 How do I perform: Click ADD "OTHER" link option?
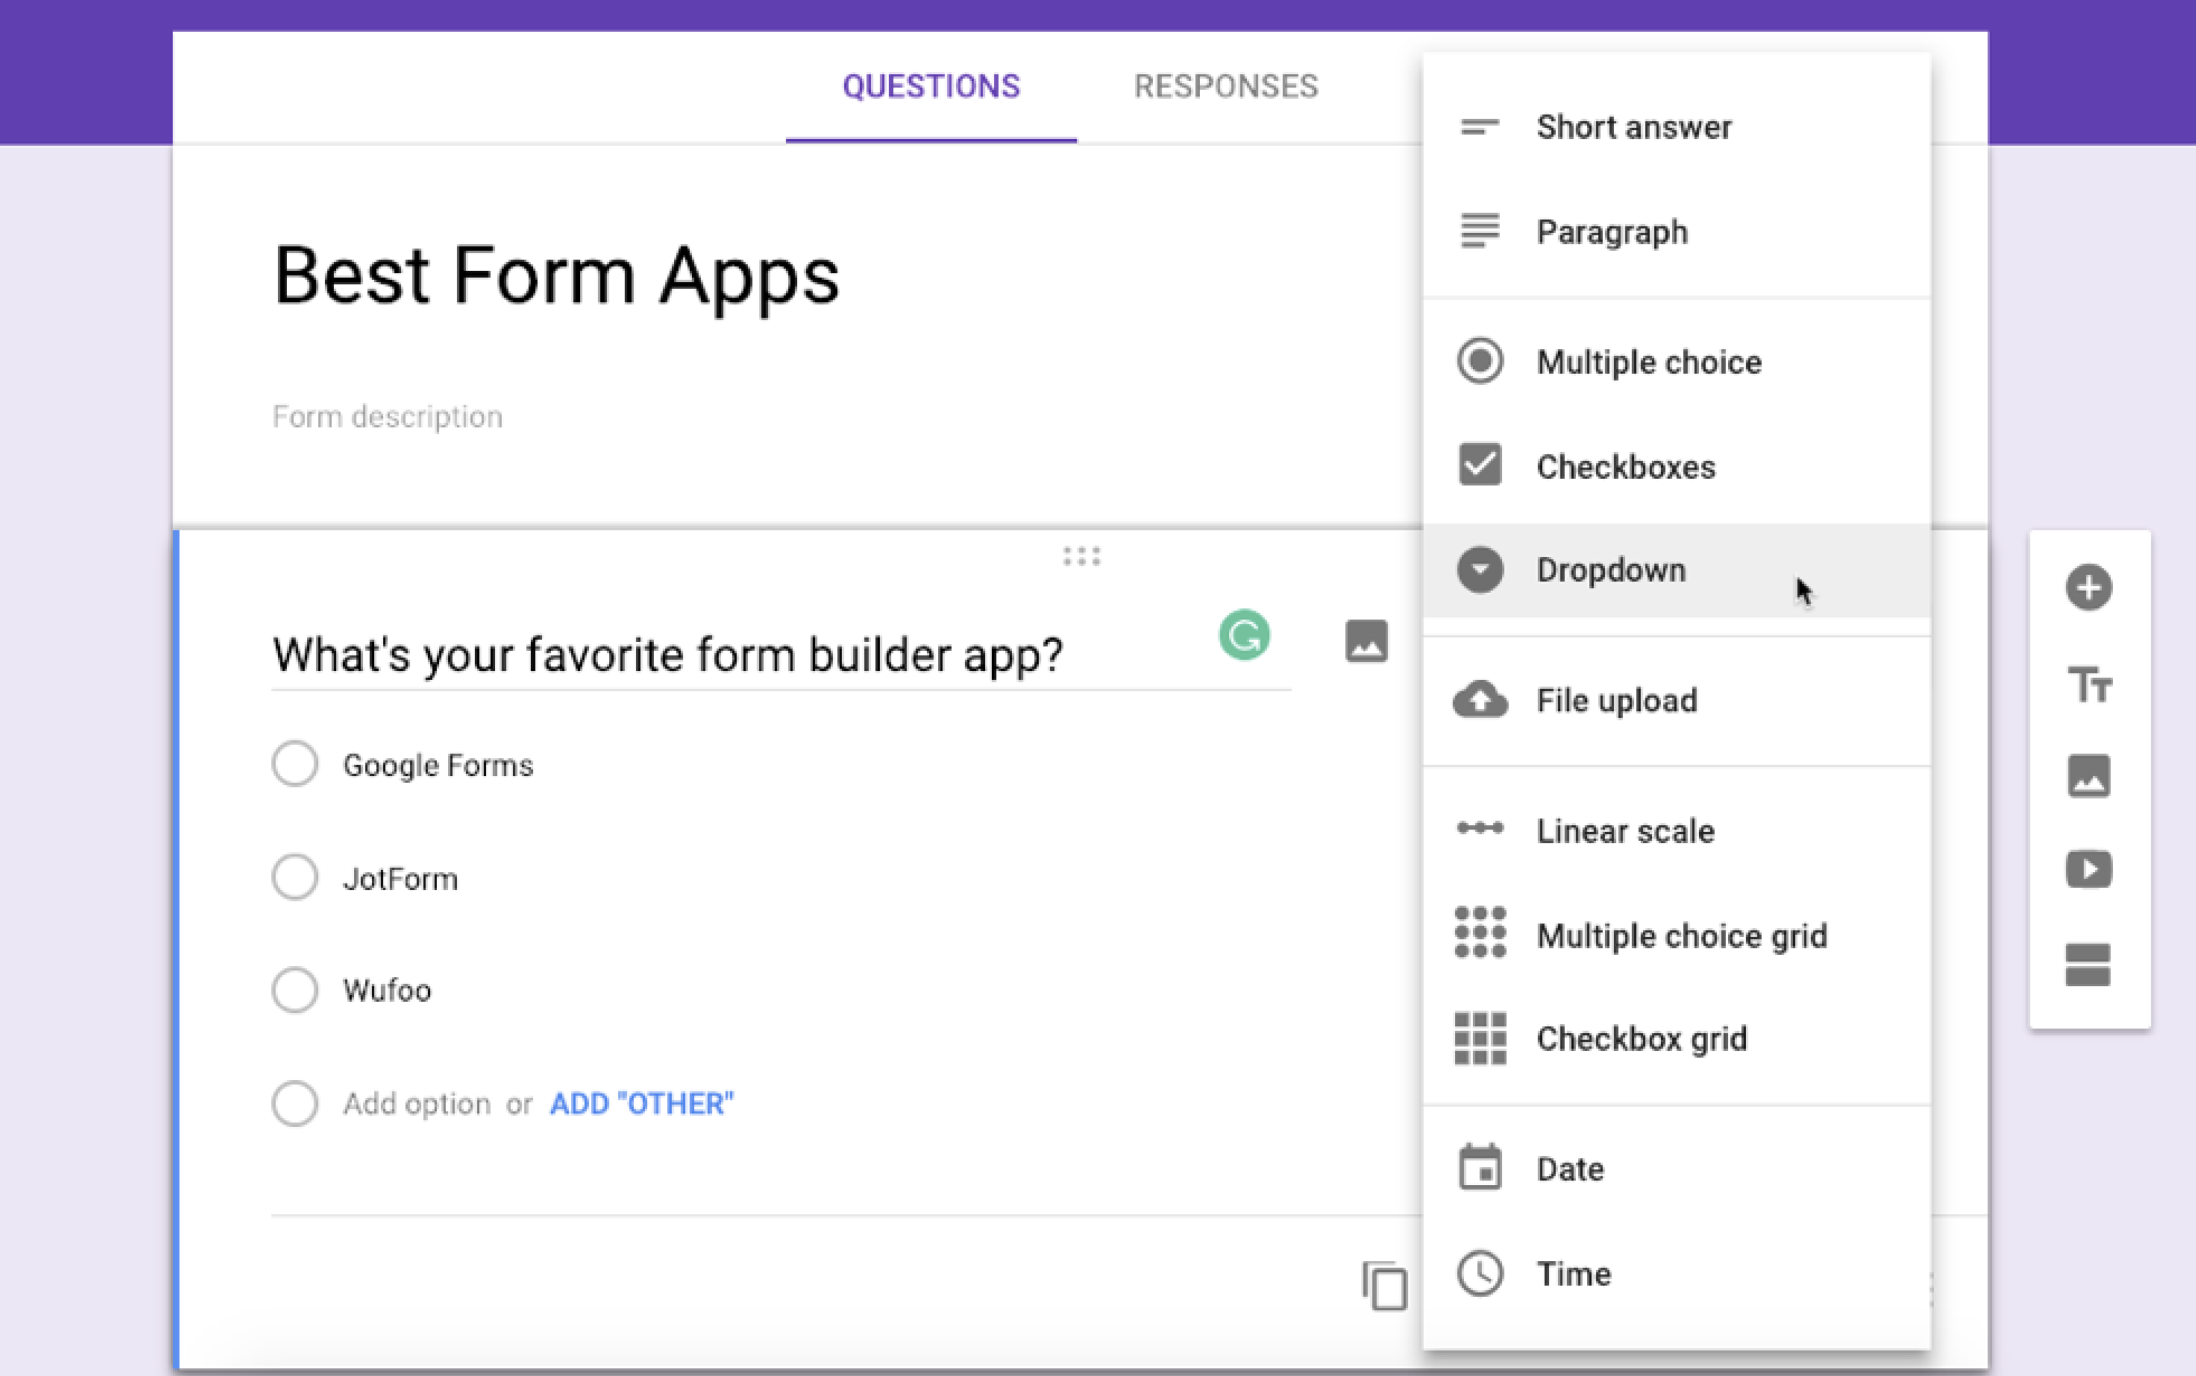point(640,1102)
